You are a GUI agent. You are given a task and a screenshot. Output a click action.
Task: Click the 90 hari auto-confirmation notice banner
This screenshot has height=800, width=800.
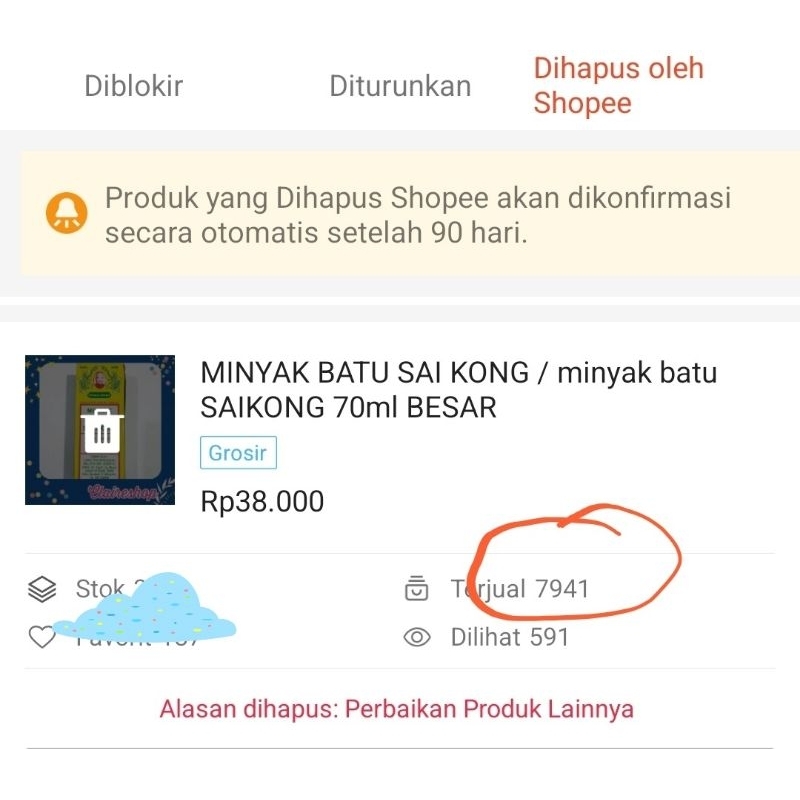tap(410, 213)
